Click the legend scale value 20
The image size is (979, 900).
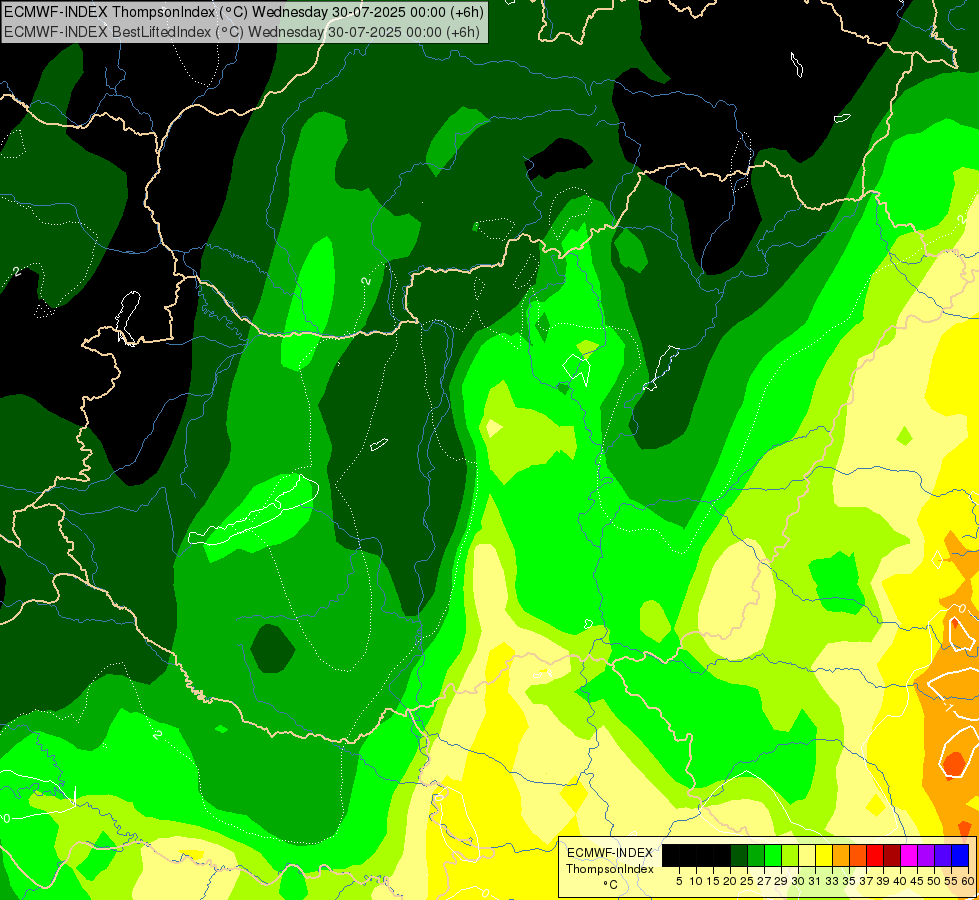tap(730, 881)
